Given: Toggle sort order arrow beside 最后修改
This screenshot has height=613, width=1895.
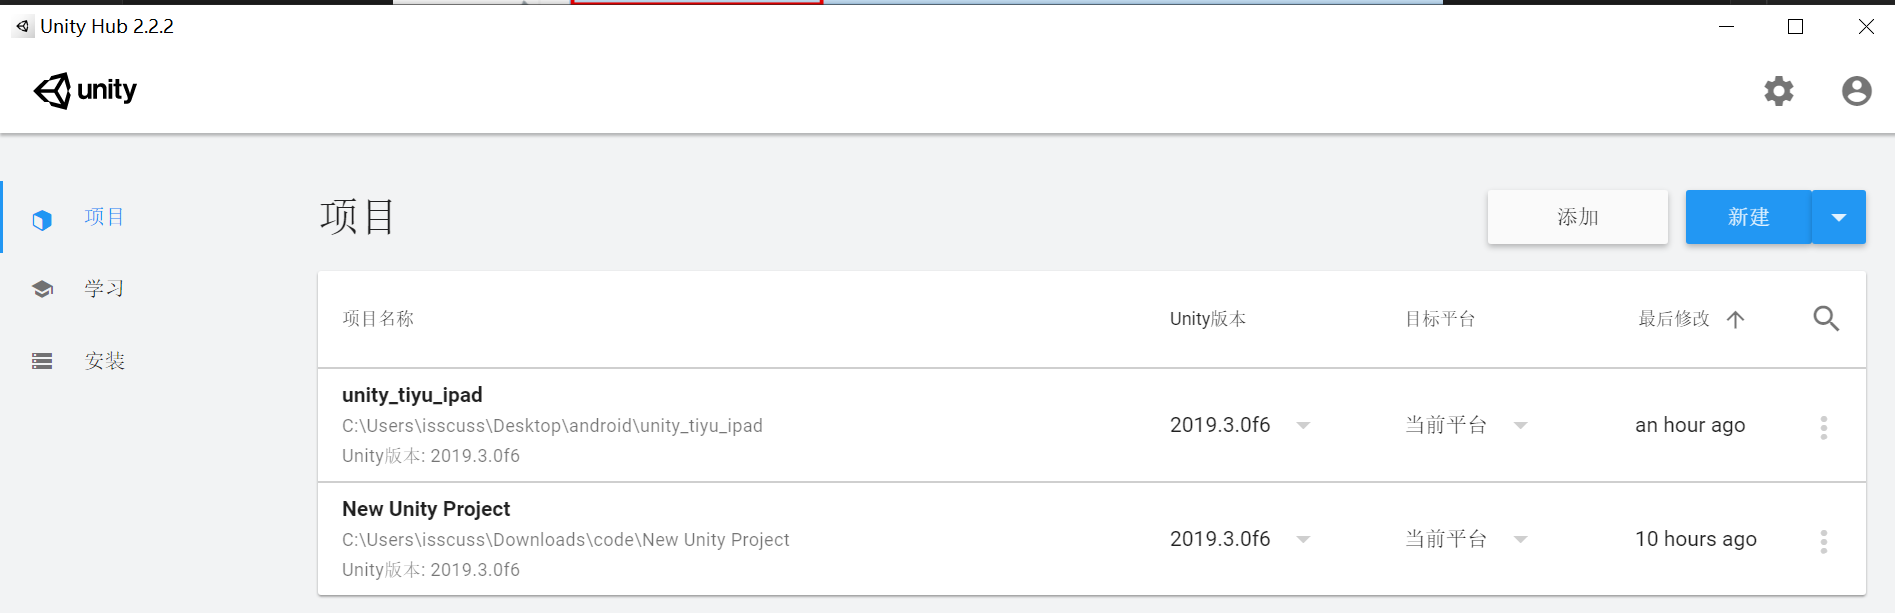Looking at the screenshot, I should [x=1736, y=320].
